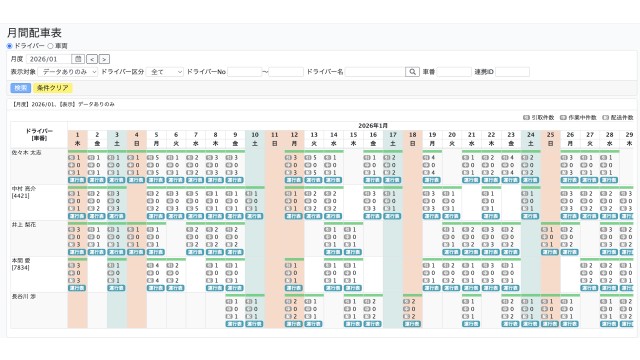Click the 車番 input field
Screen dimensions: 640x360
454,72
